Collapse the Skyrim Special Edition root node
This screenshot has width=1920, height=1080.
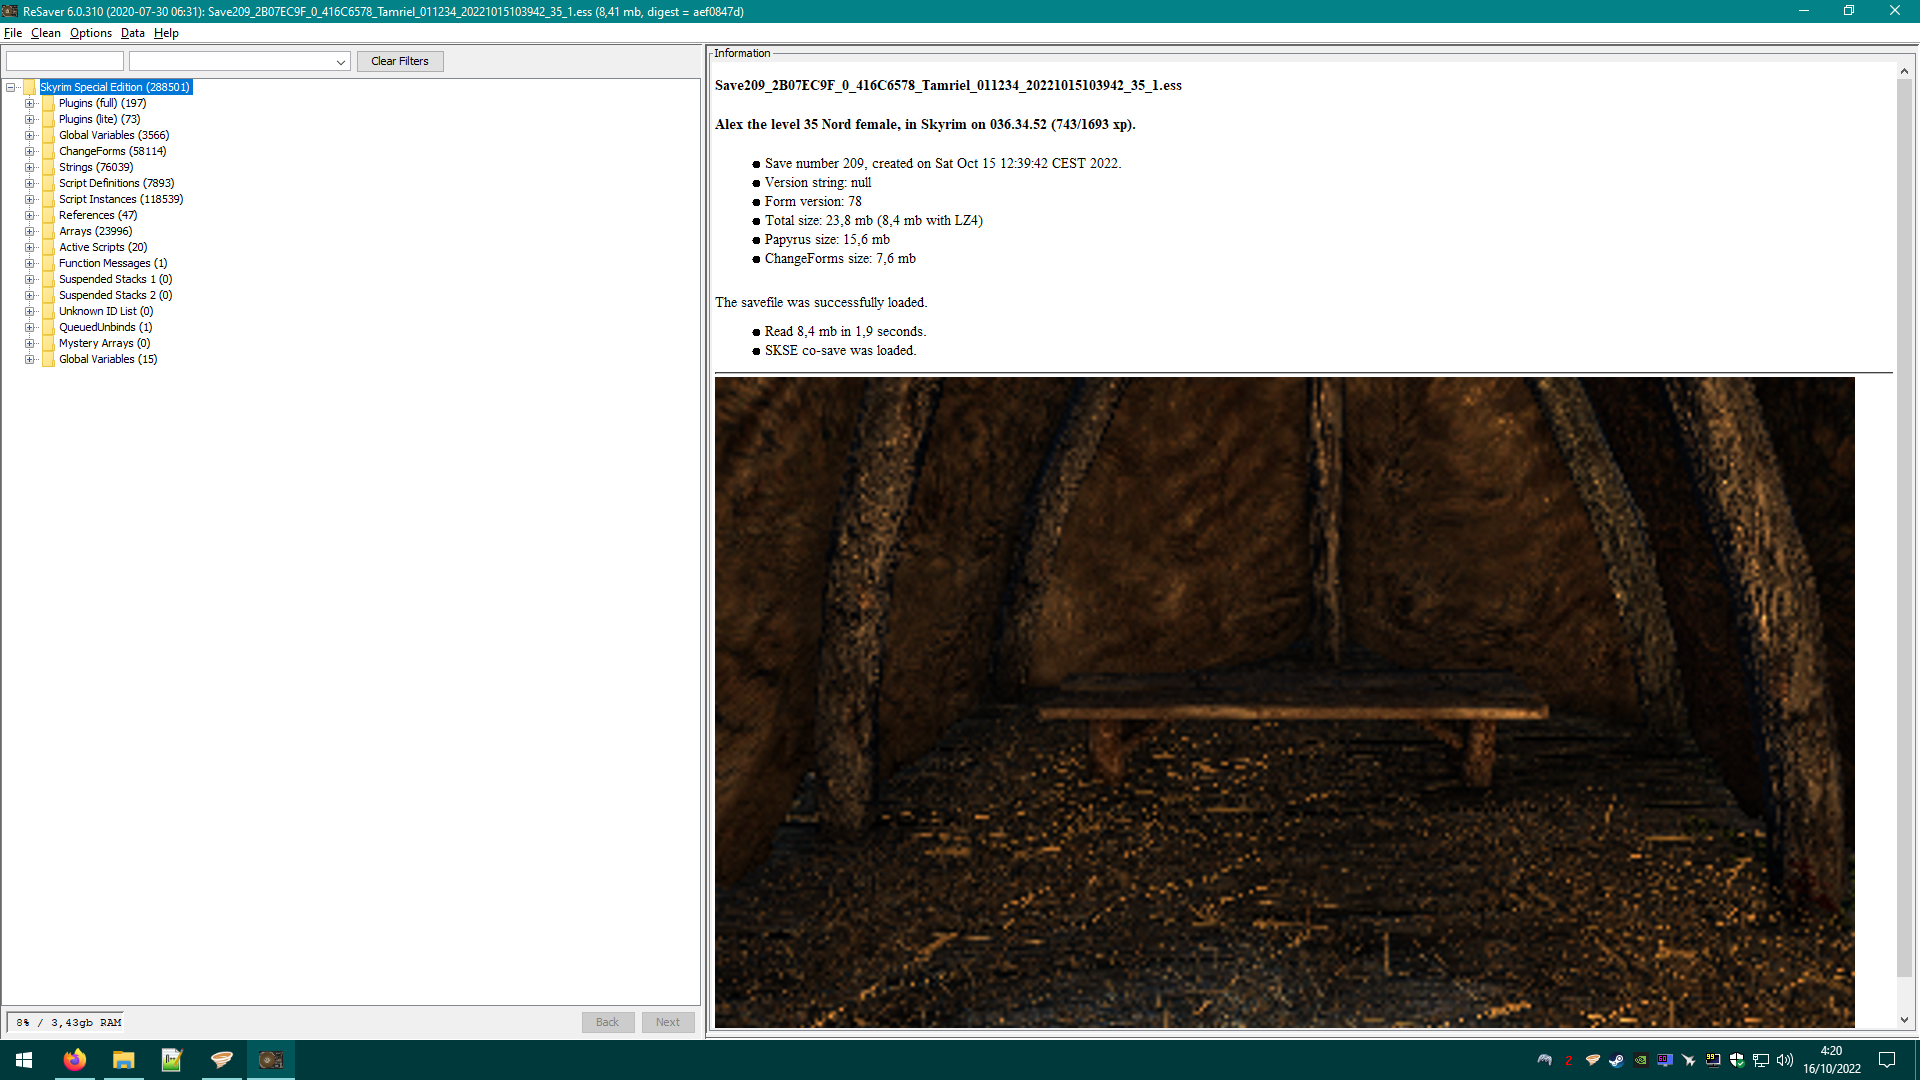pyautogui.click(x=11, y=87)
